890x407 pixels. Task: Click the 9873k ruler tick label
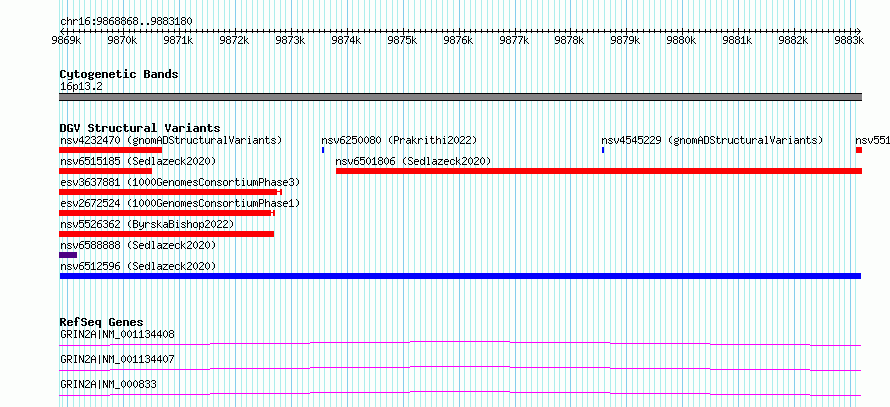[290, 40]
